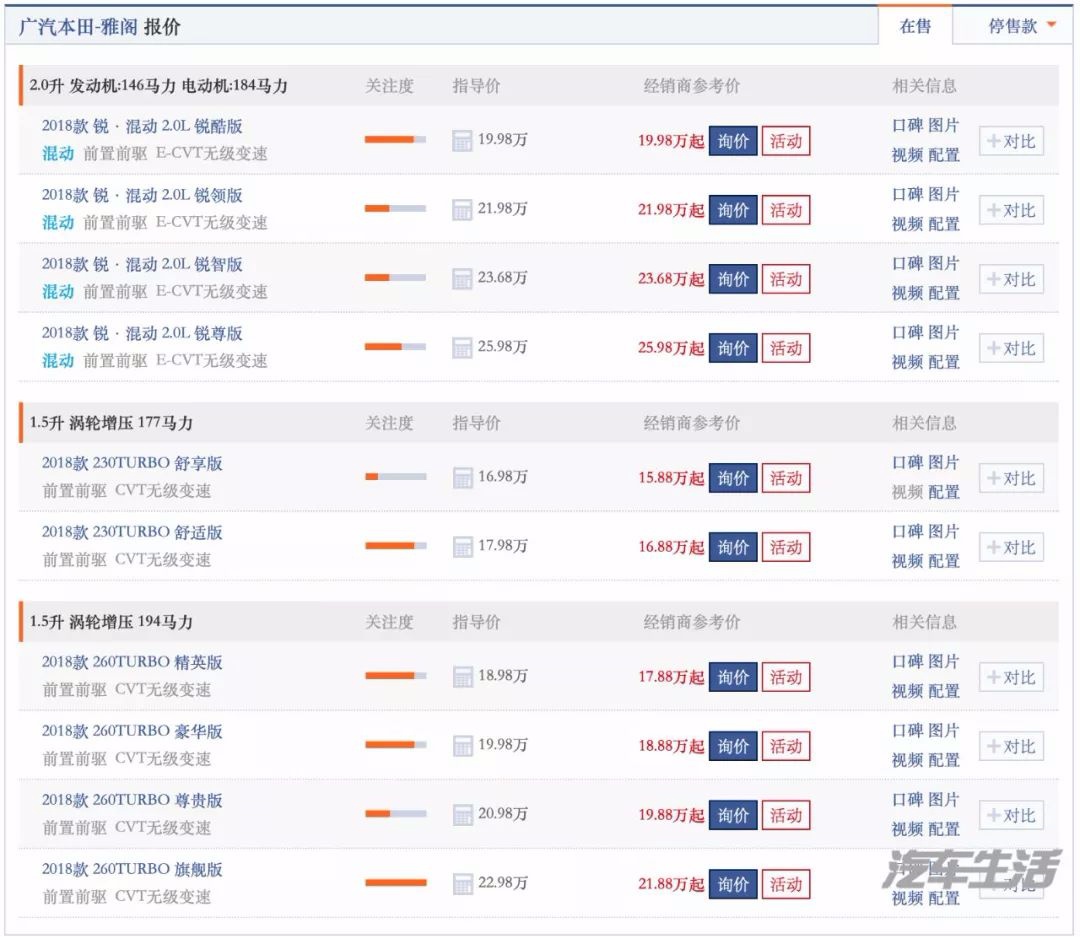
Task: Open 活动 for 锐智版 23.68万起
Action: pyautogui.click(x=786, y=279)
